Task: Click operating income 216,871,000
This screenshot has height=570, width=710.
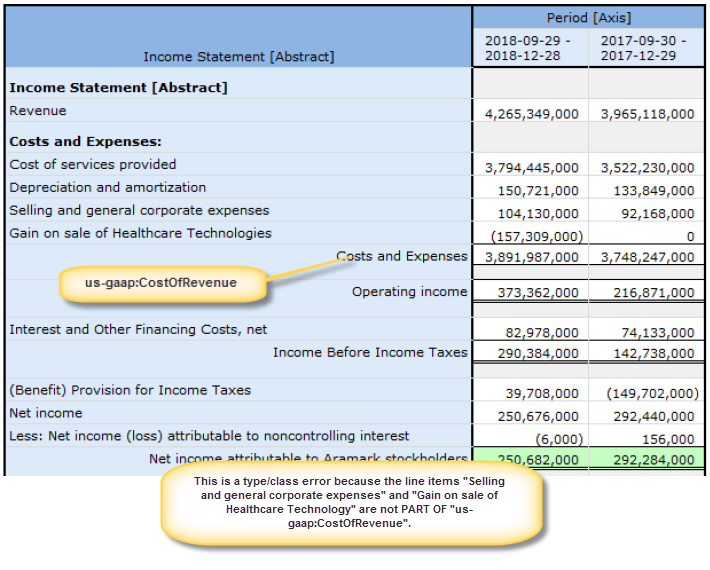Action: point(654,292)
